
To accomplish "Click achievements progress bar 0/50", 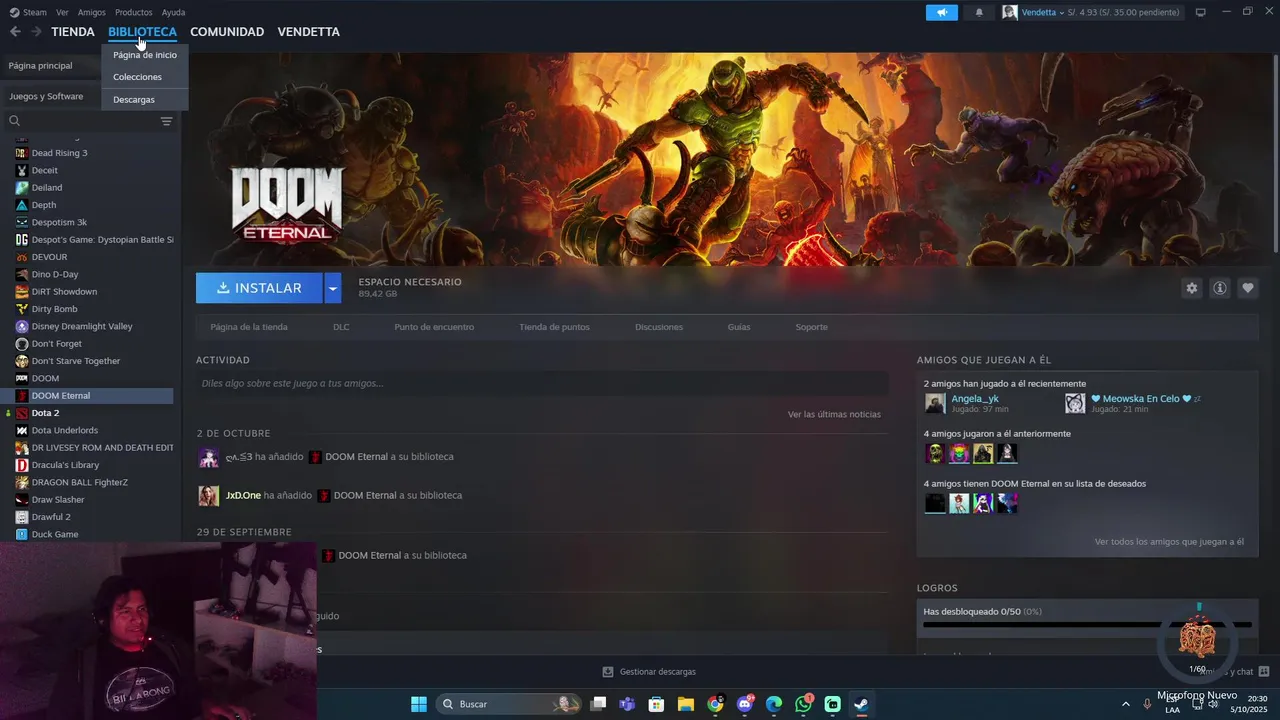I will [1087, 624].
